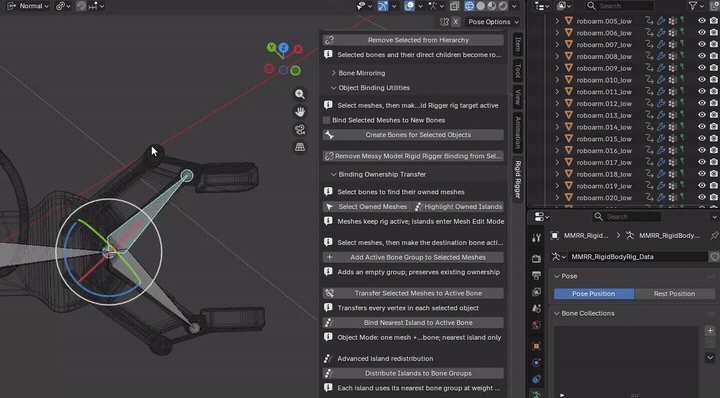Screen dimensions: 720x398
Task: Open the Pose Options dropdown
Action: click(x=493, y=22)
